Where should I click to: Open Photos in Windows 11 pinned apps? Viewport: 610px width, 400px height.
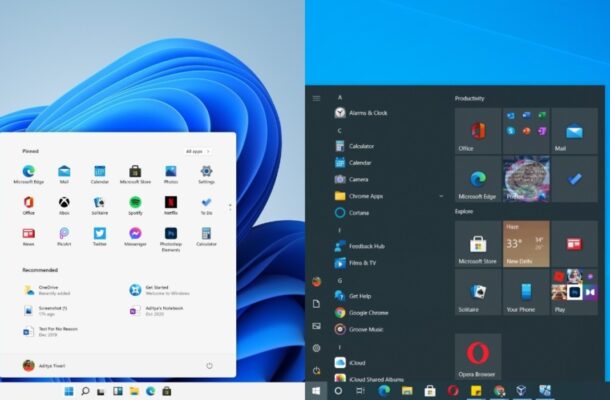coord(171,174)
